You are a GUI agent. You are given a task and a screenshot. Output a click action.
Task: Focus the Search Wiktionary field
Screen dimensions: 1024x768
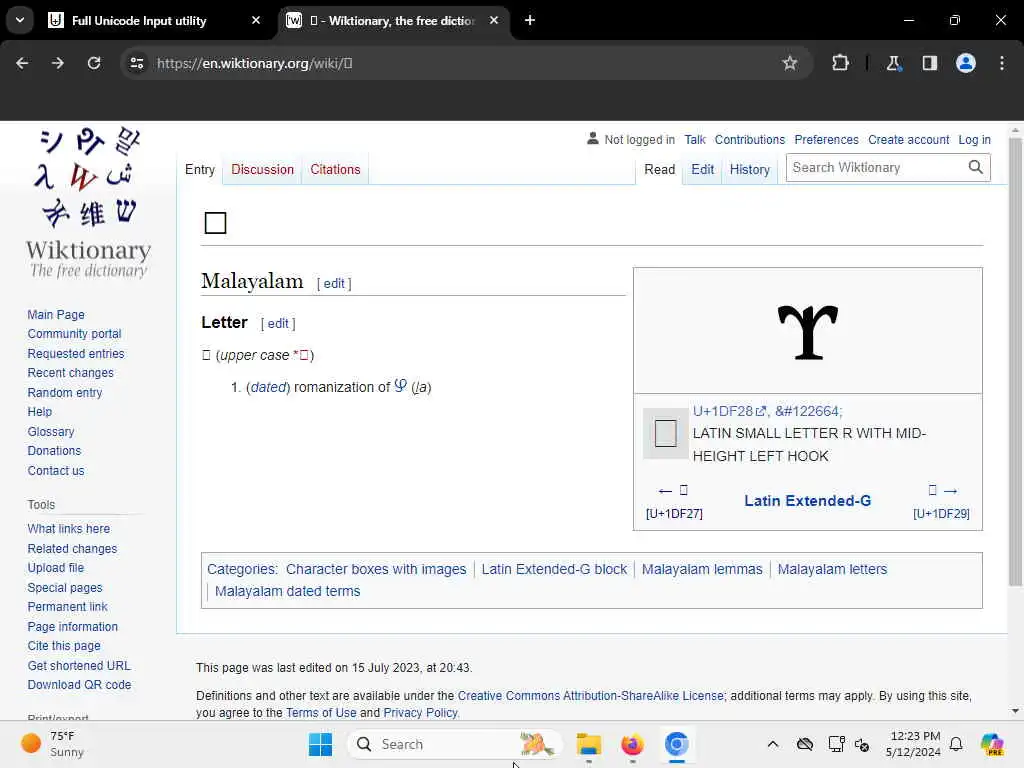pos(876,168)
